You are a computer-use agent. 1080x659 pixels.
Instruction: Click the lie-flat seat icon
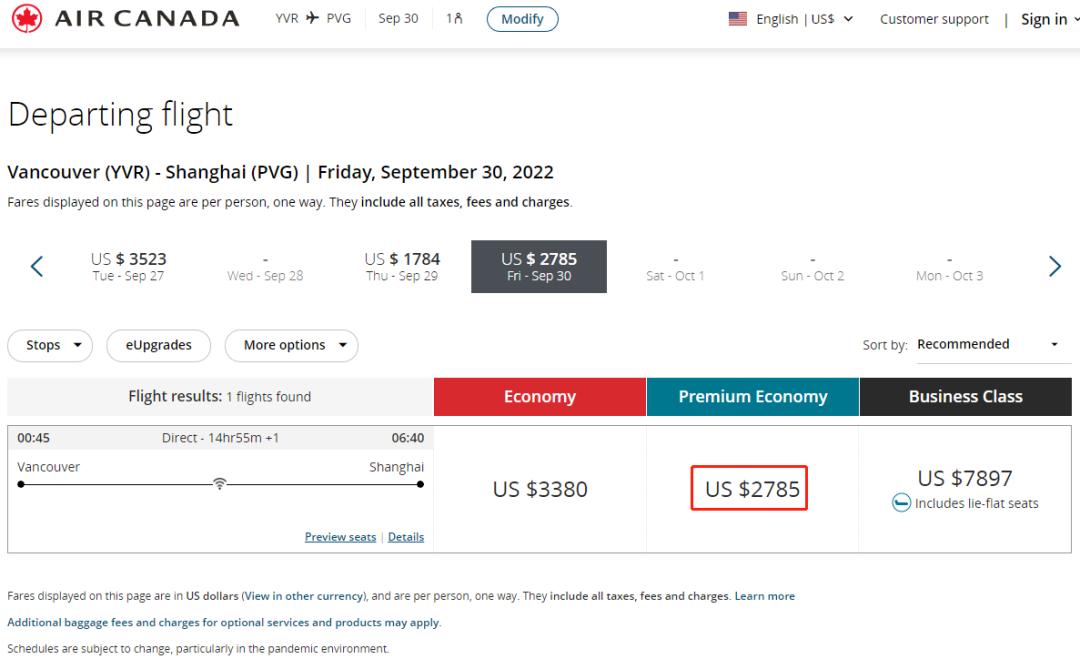tap(901, 503)
